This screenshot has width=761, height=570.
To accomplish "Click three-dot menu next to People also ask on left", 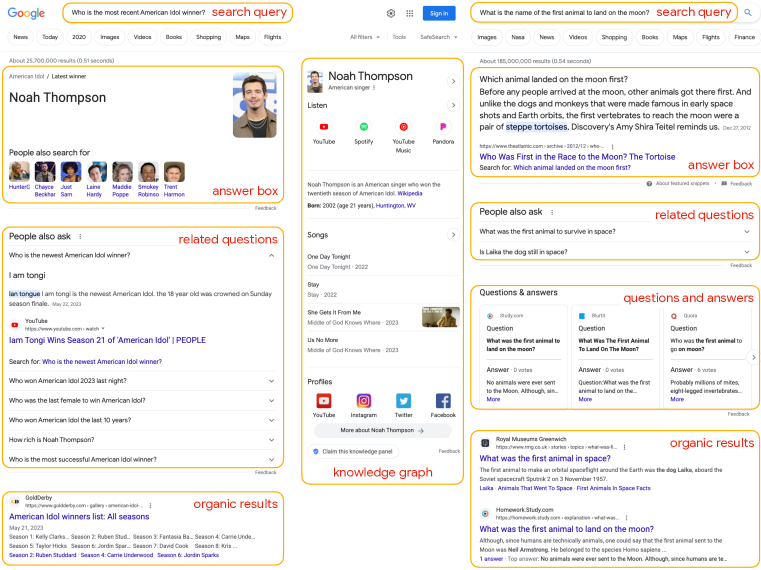I will [80, 237].
